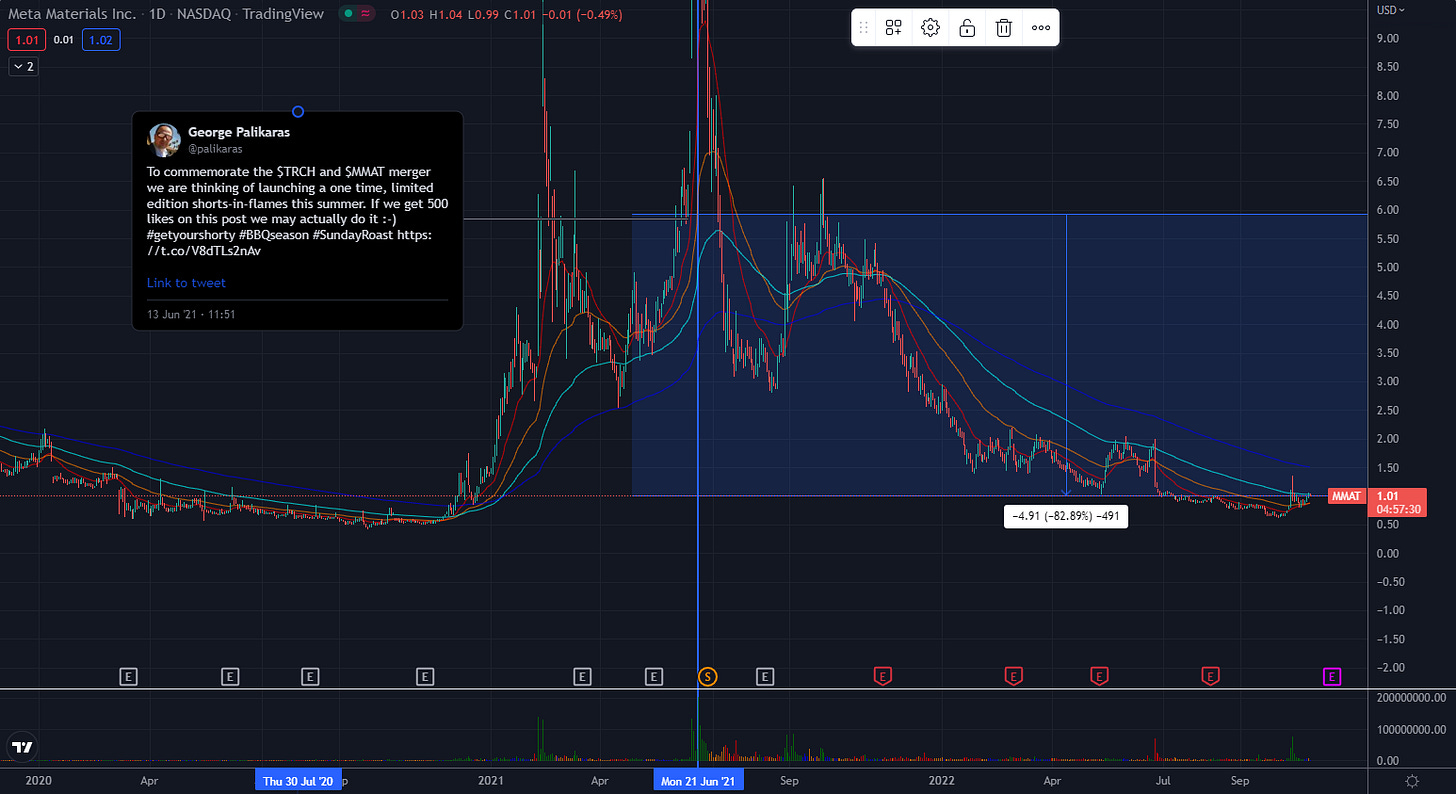Open chart settings gear at time axis end
This screenshot has height=794, width=1456.
point(1411,781)
